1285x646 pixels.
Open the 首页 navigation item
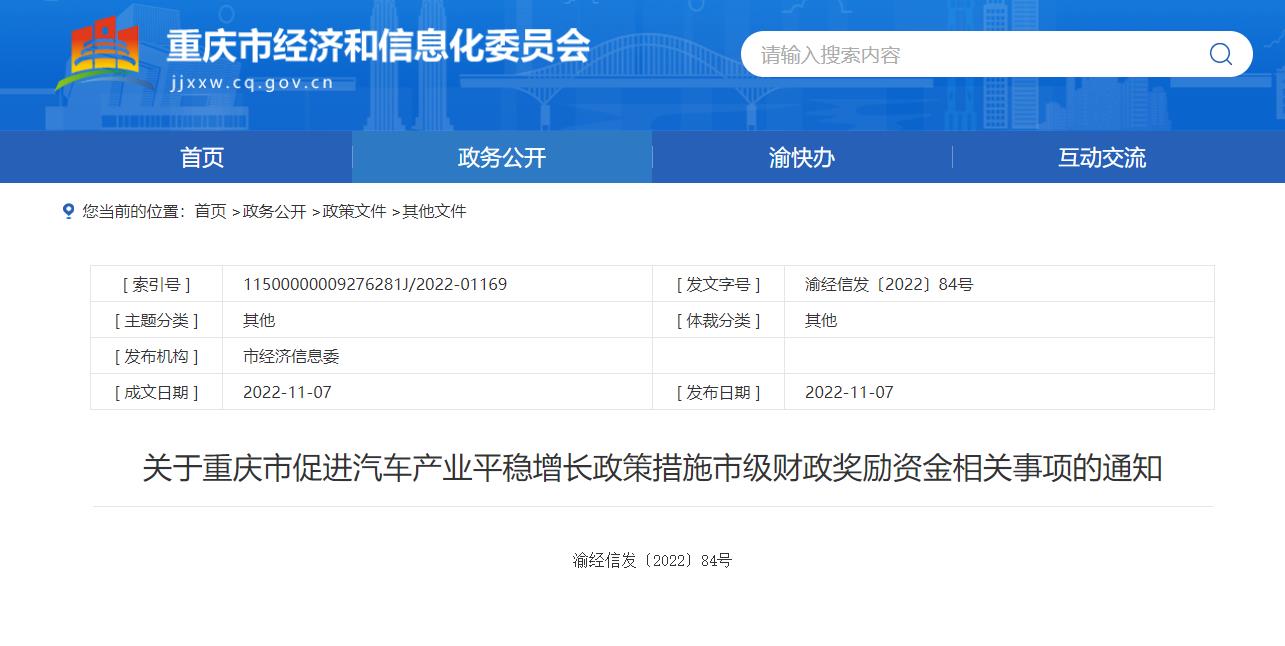[201, 157]
